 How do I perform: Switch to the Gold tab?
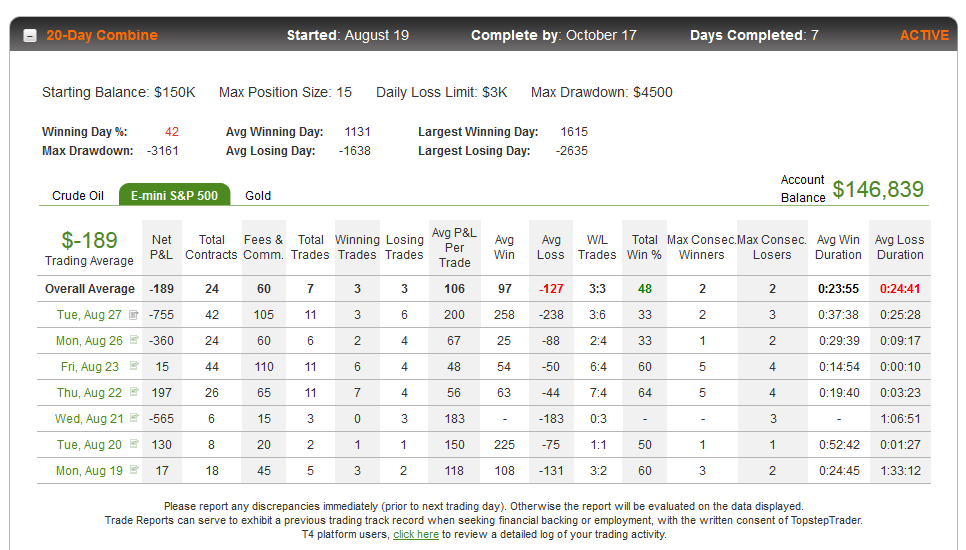point(258,195)
